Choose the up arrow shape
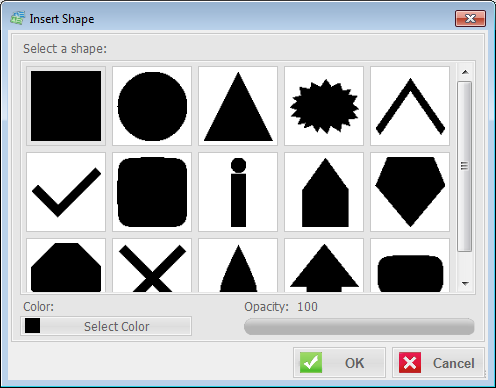496x388 pixels. [x=324, y=265]
